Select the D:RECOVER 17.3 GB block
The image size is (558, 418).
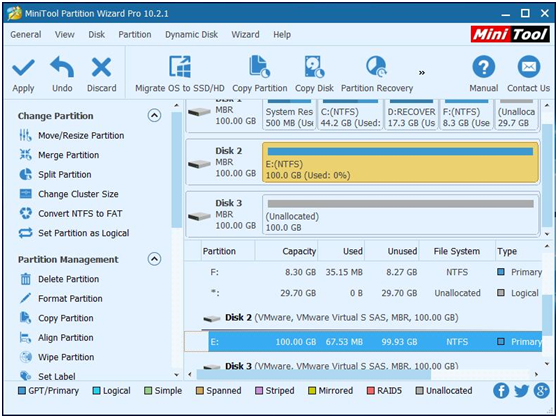tap(411, 115)
